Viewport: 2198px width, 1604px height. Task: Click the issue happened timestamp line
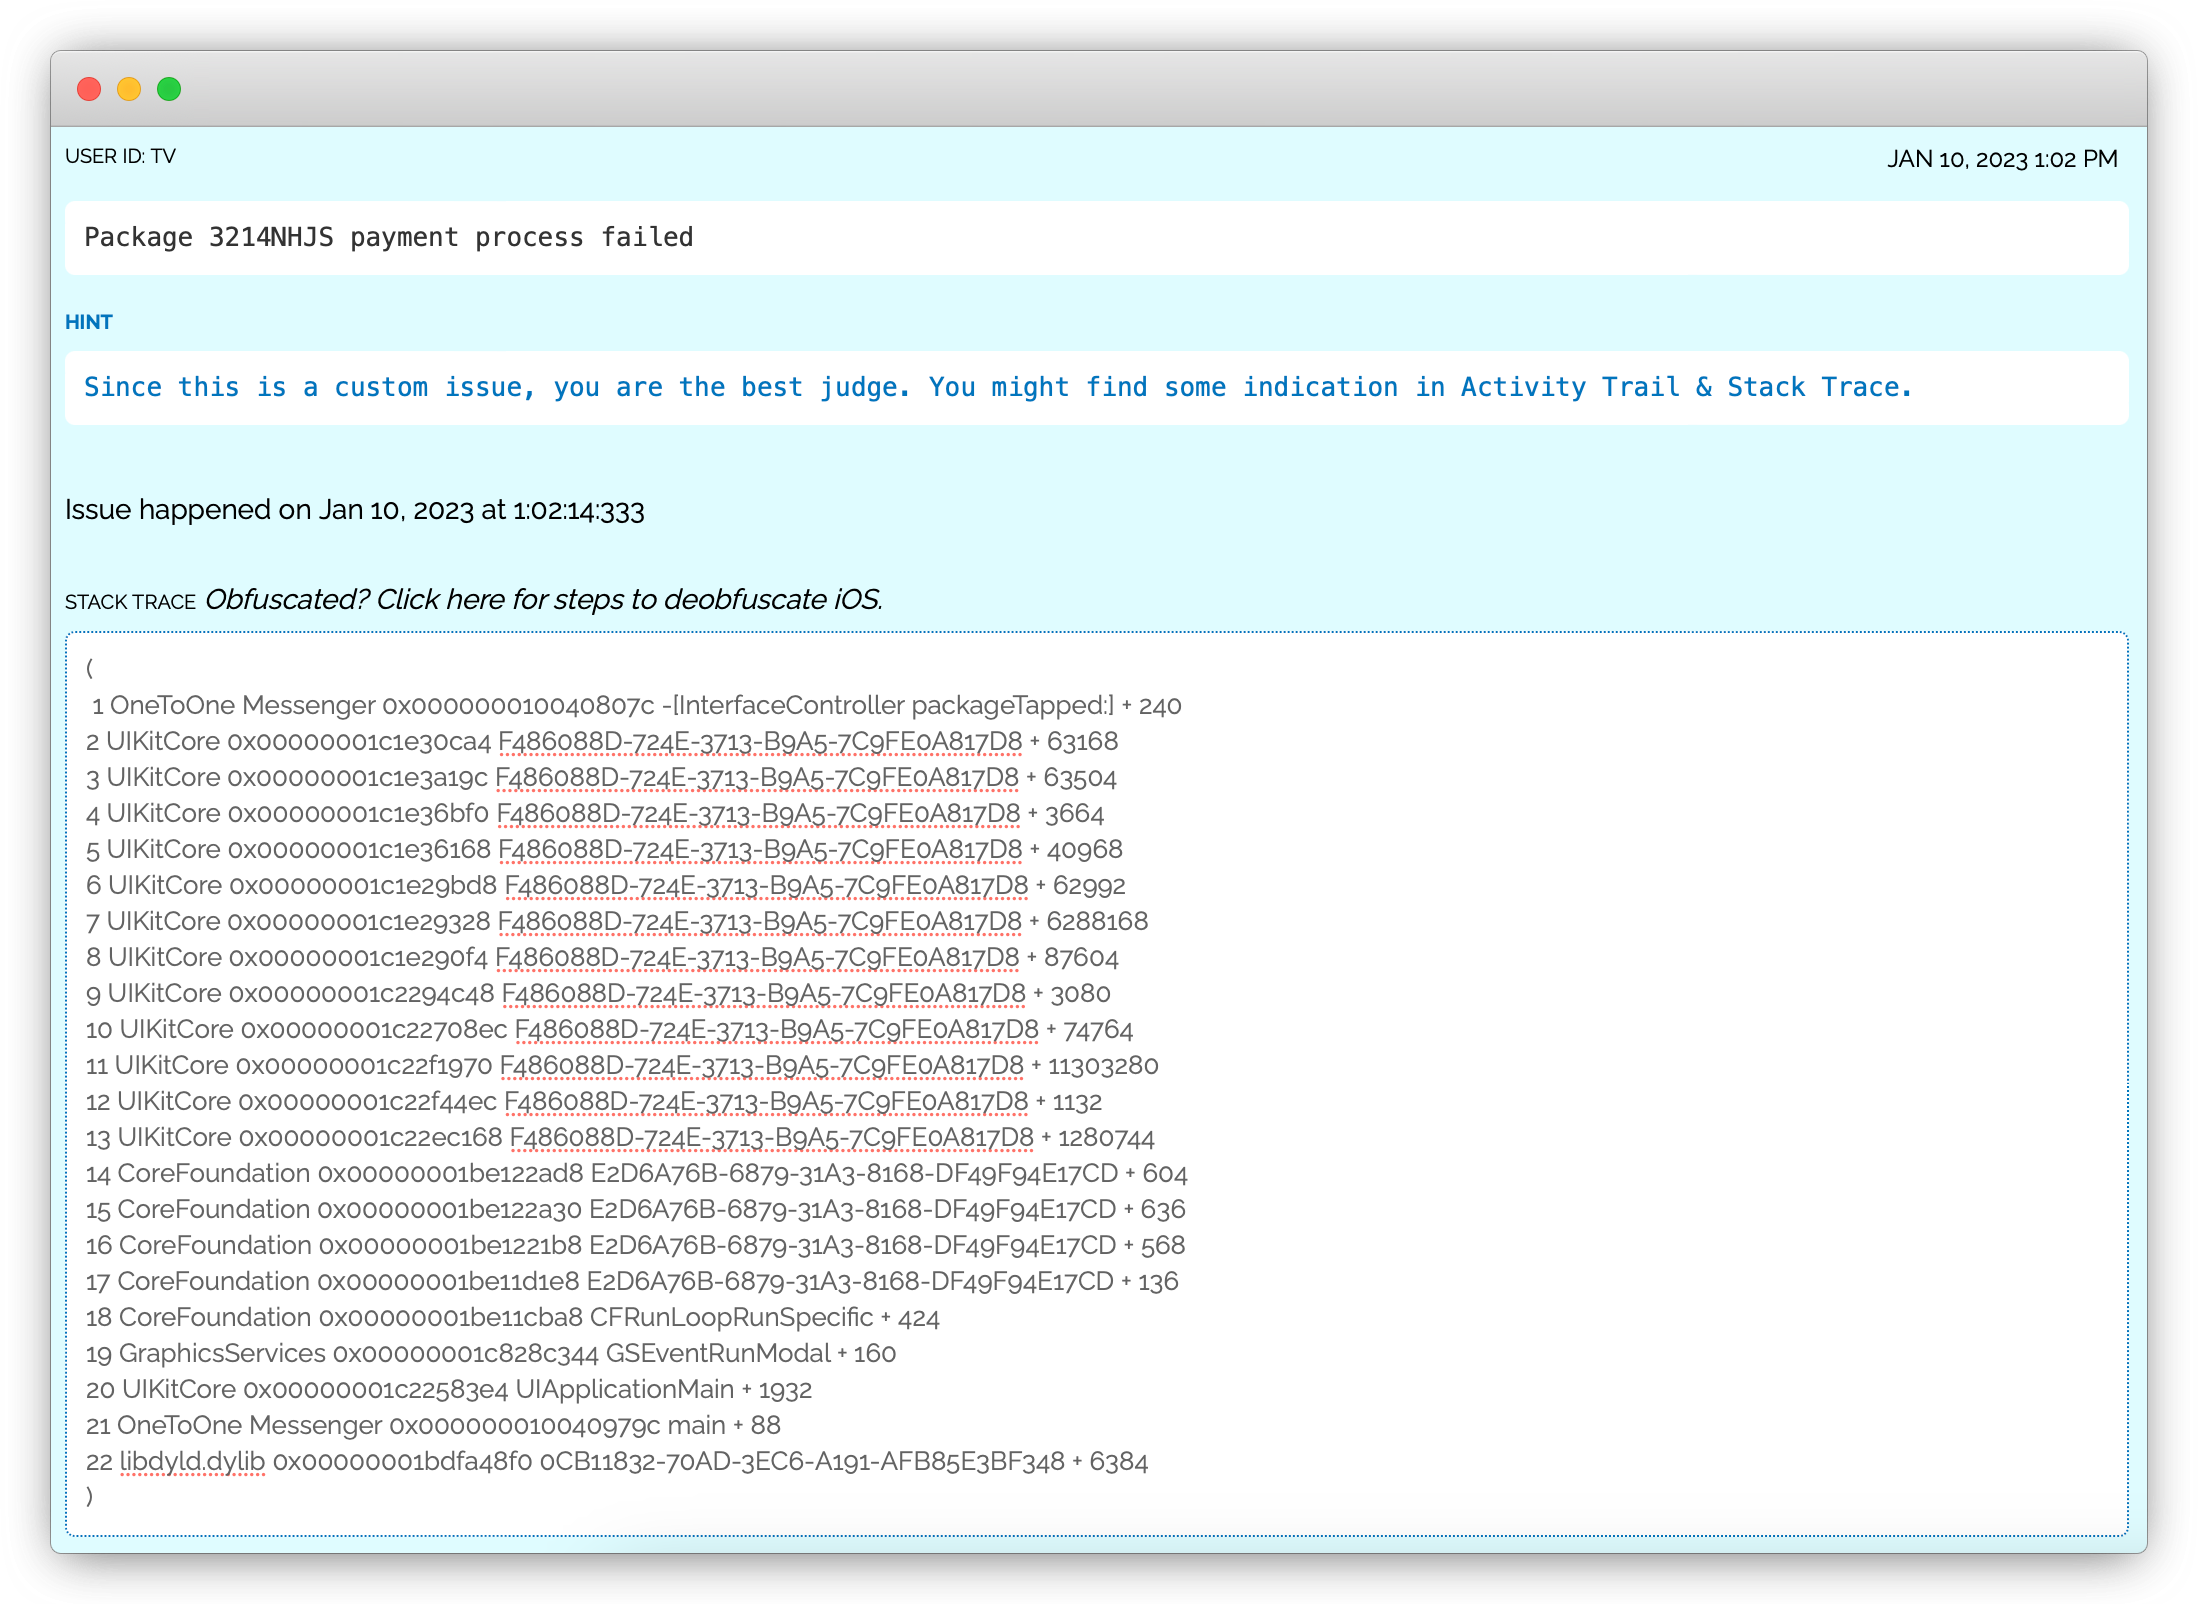(x=354, y=510)
